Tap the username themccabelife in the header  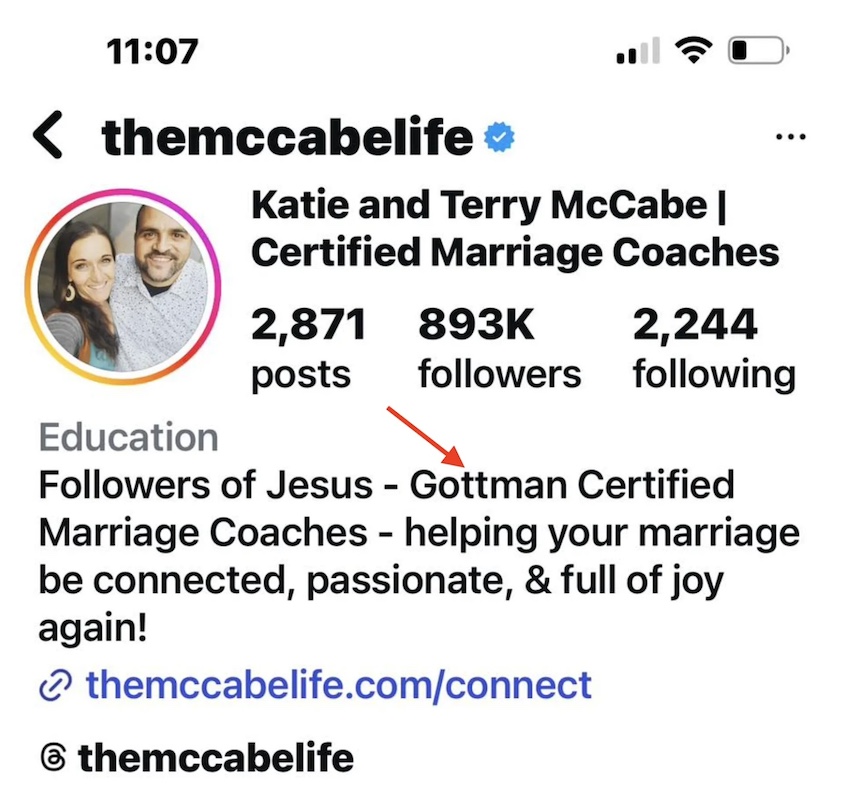coord(285,135)
